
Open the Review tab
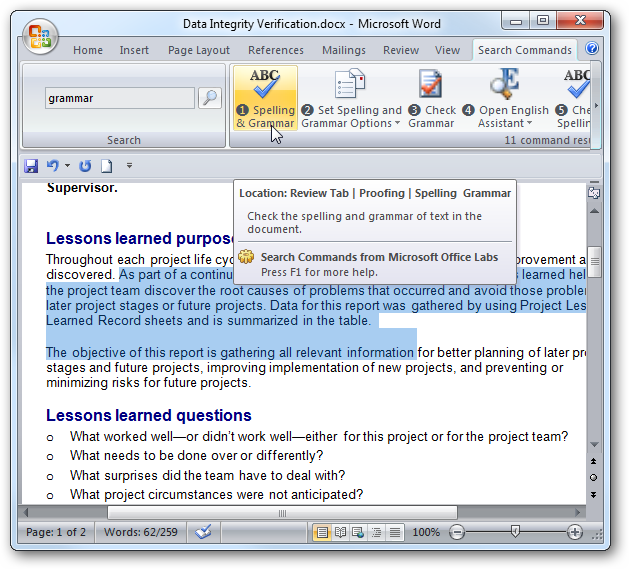tap(401, 50)
